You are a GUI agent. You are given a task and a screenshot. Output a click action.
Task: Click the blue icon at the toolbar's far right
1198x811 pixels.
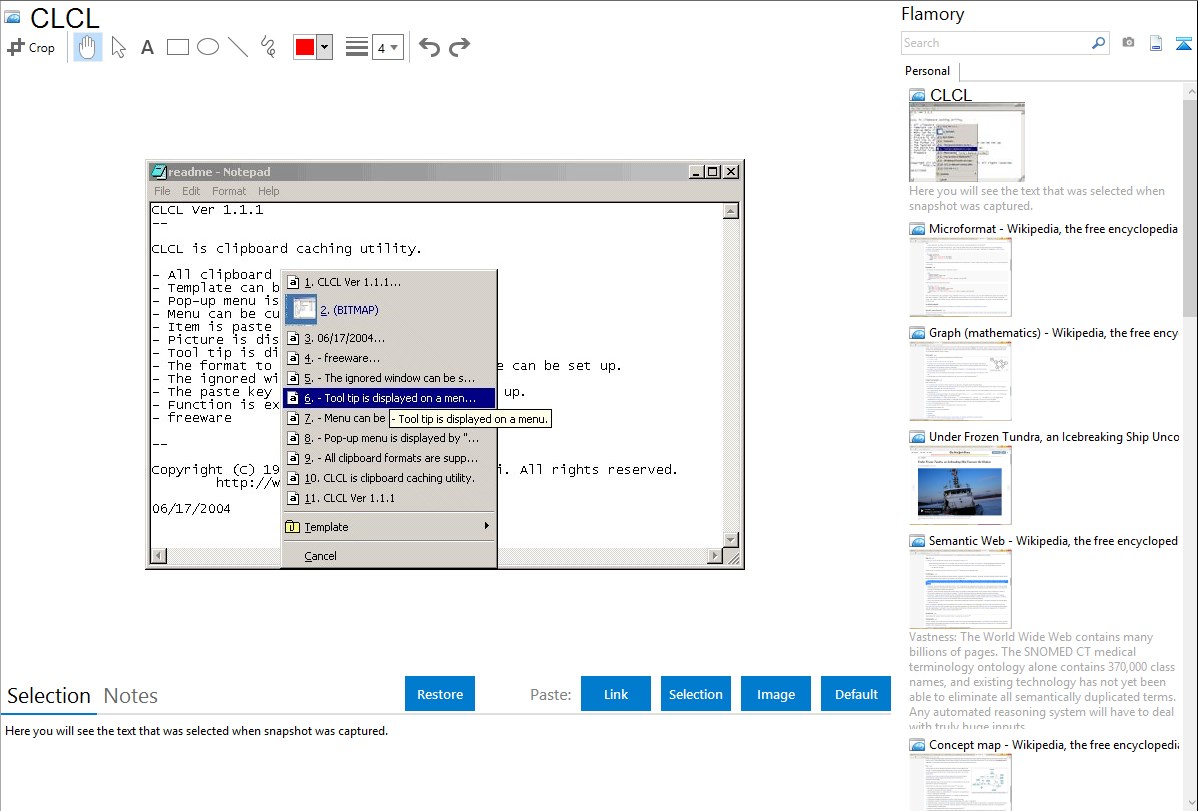click(1183, 43)
